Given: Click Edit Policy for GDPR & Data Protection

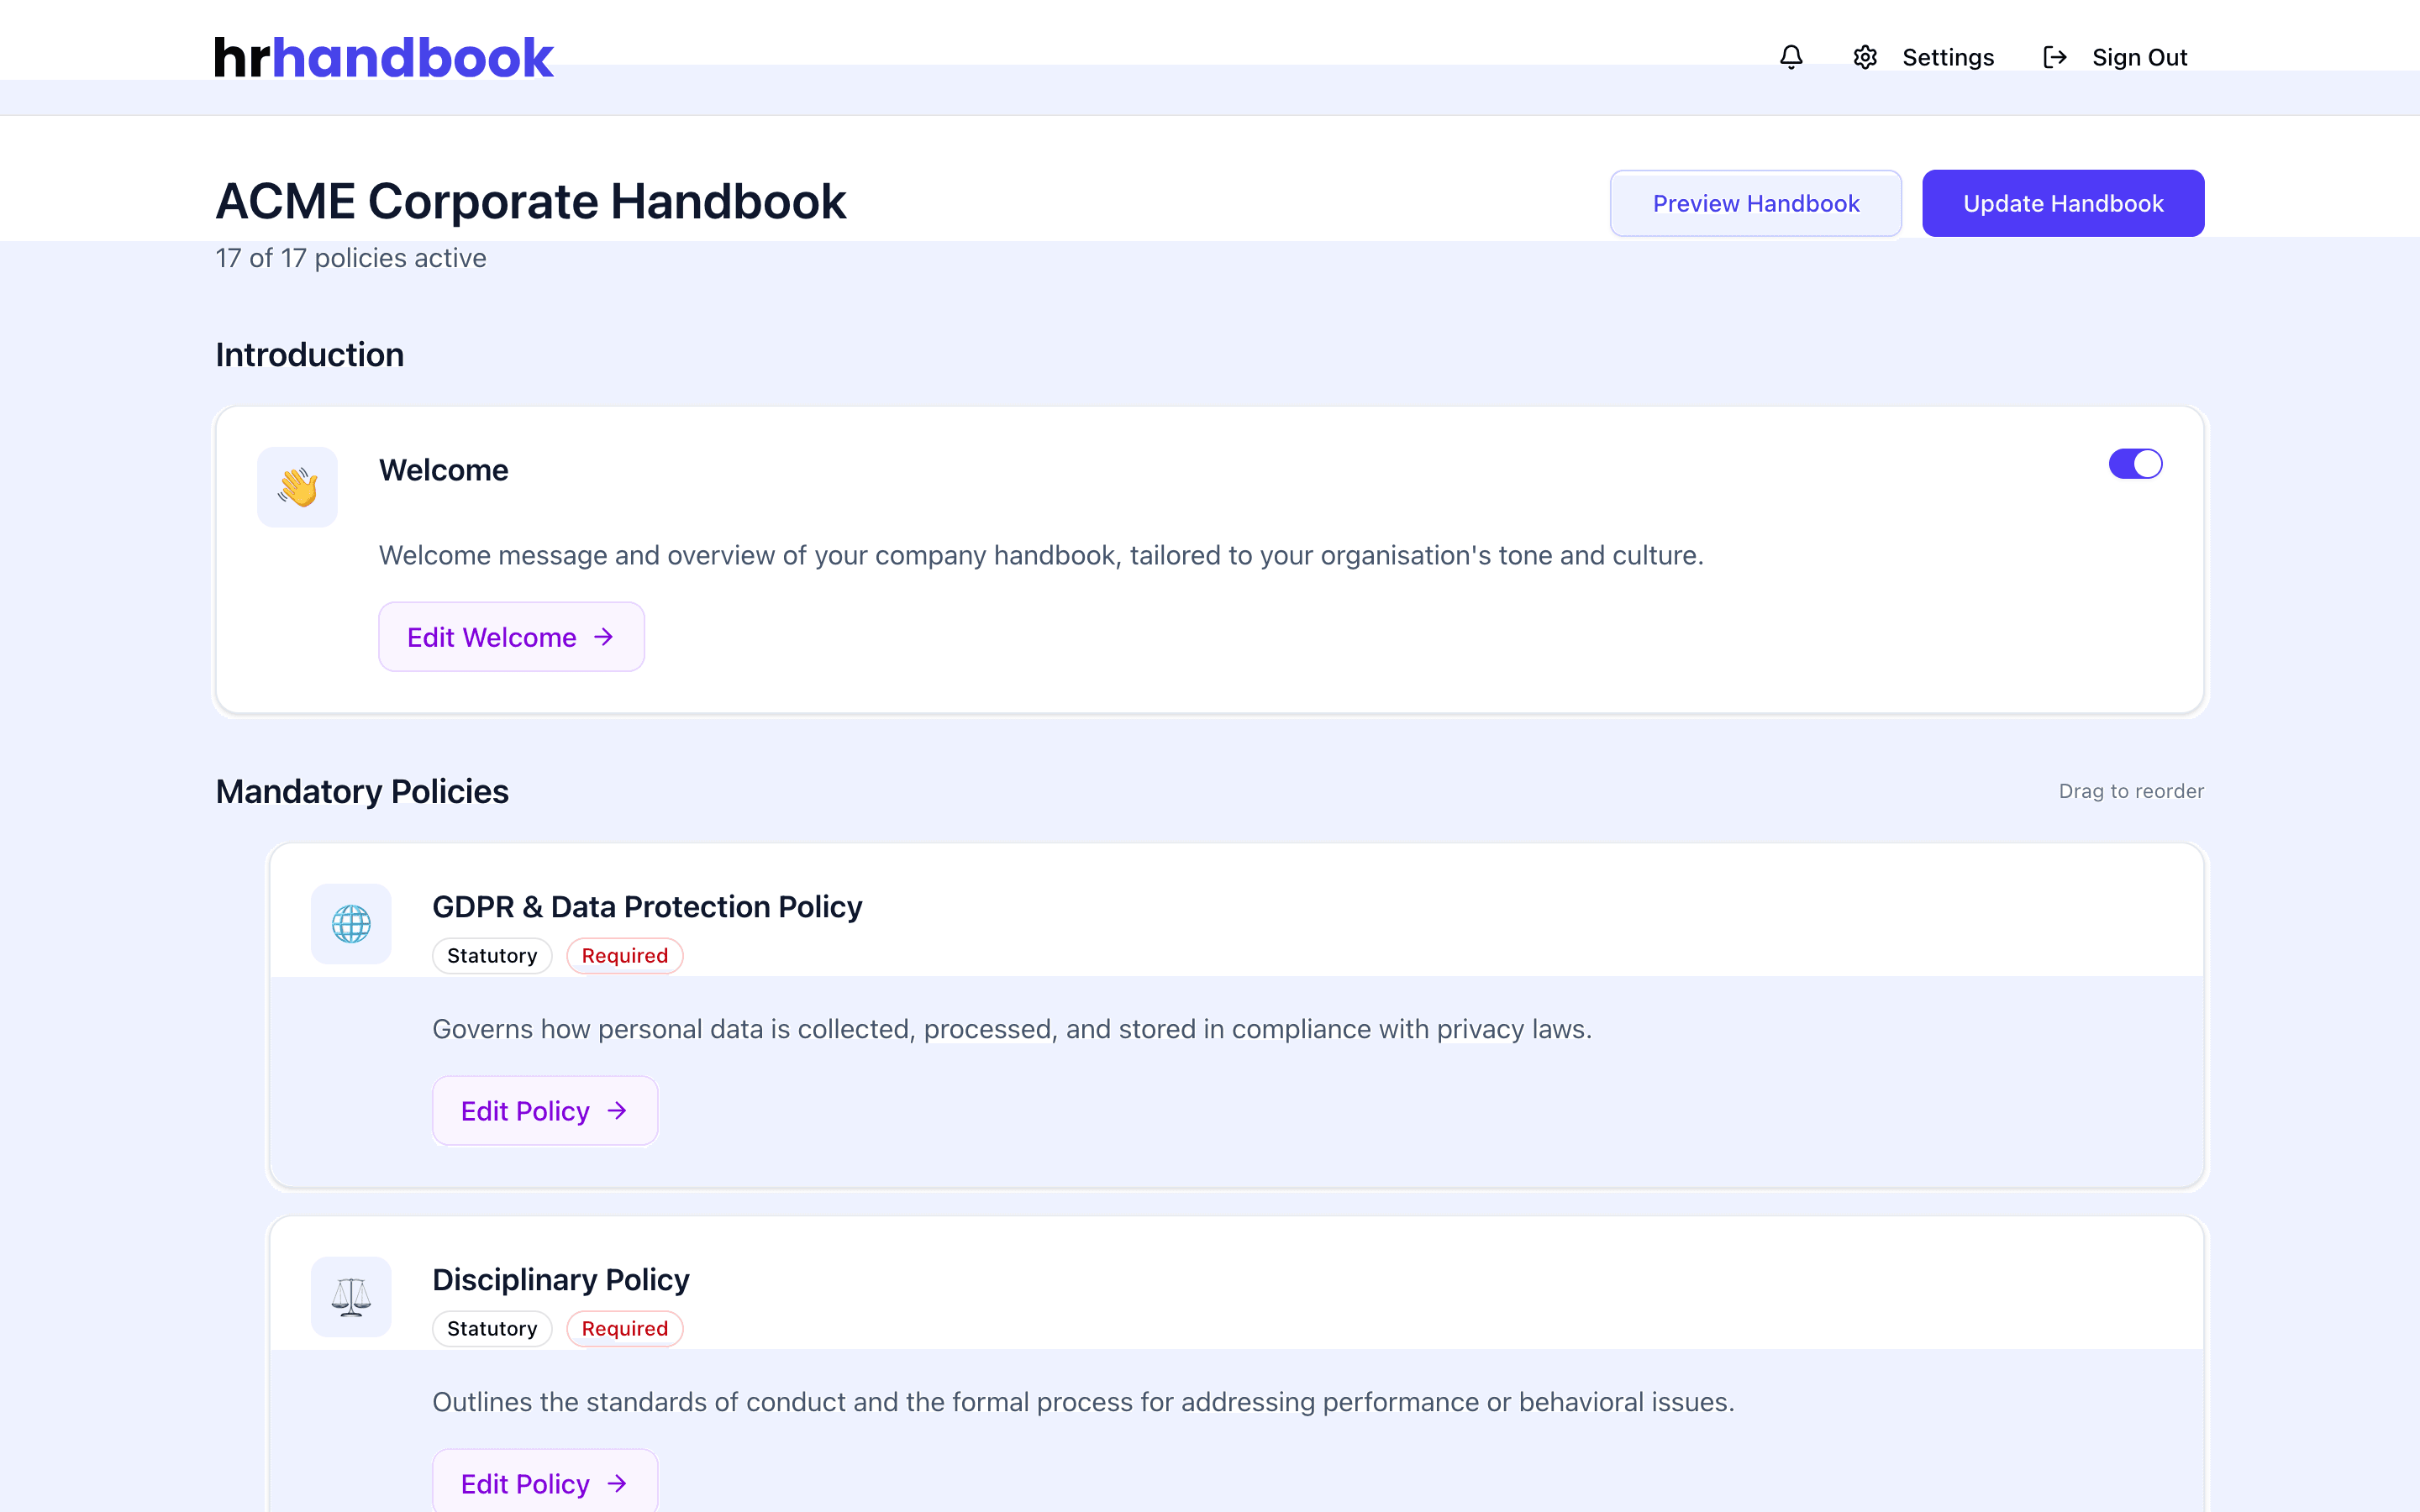Looking at the screenshot, I should [x=544, y=1110].
